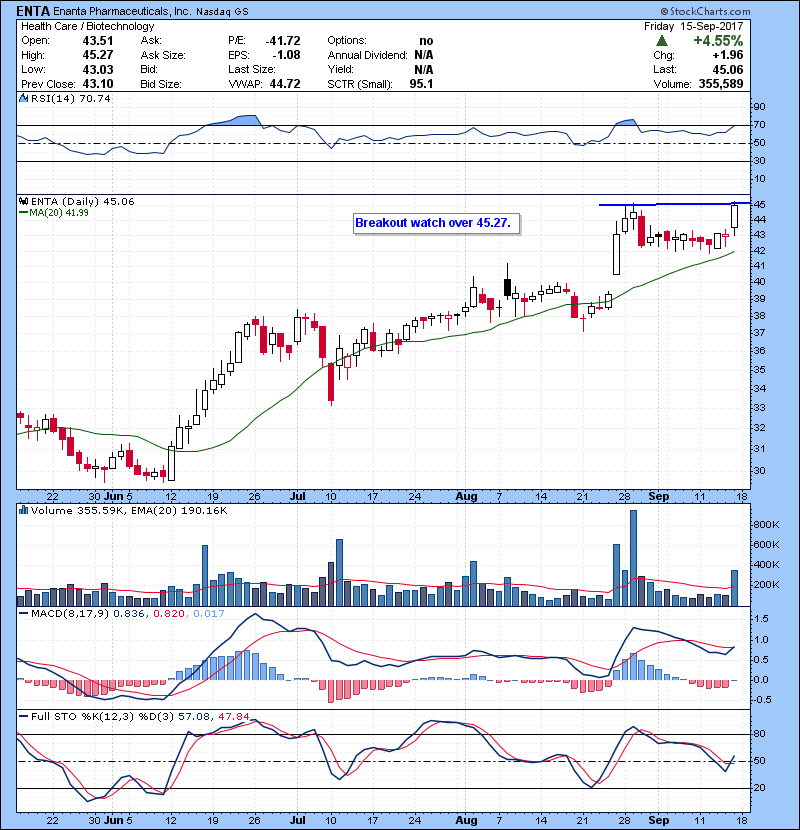Screen dimensions: 800x830
Task: Click the EPS value -1.08
Action: 286,55
